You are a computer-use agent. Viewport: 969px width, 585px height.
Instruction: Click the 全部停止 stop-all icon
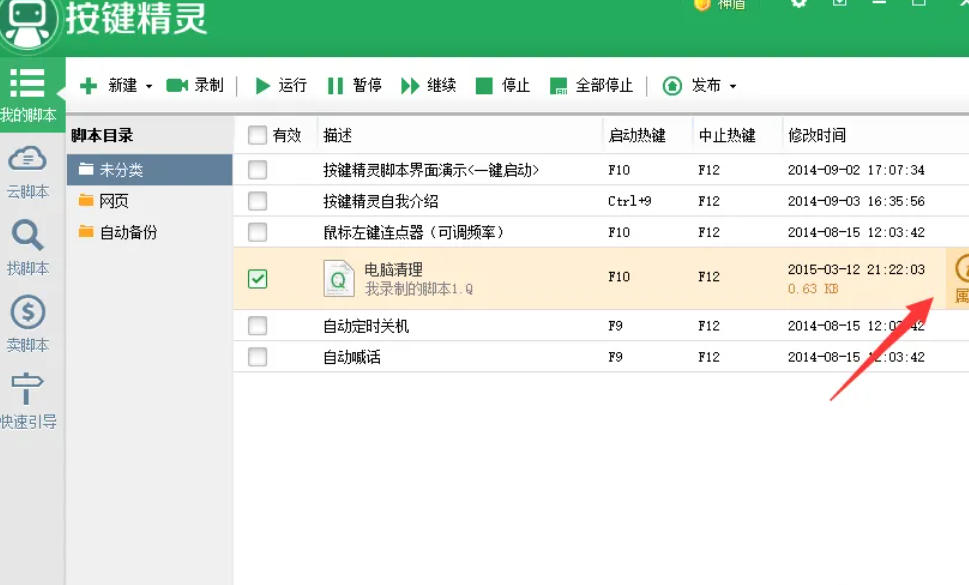pos(558,85)
